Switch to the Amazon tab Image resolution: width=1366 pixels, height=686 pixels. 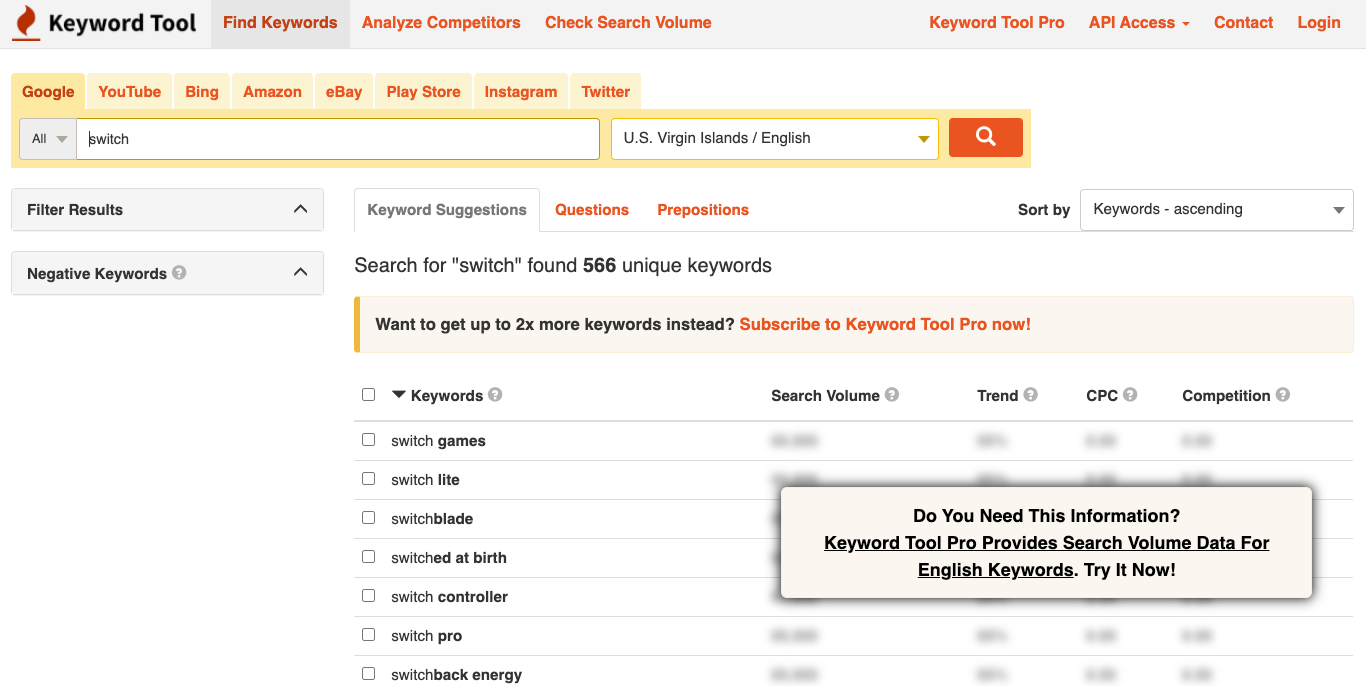click(x=272, y=91)
